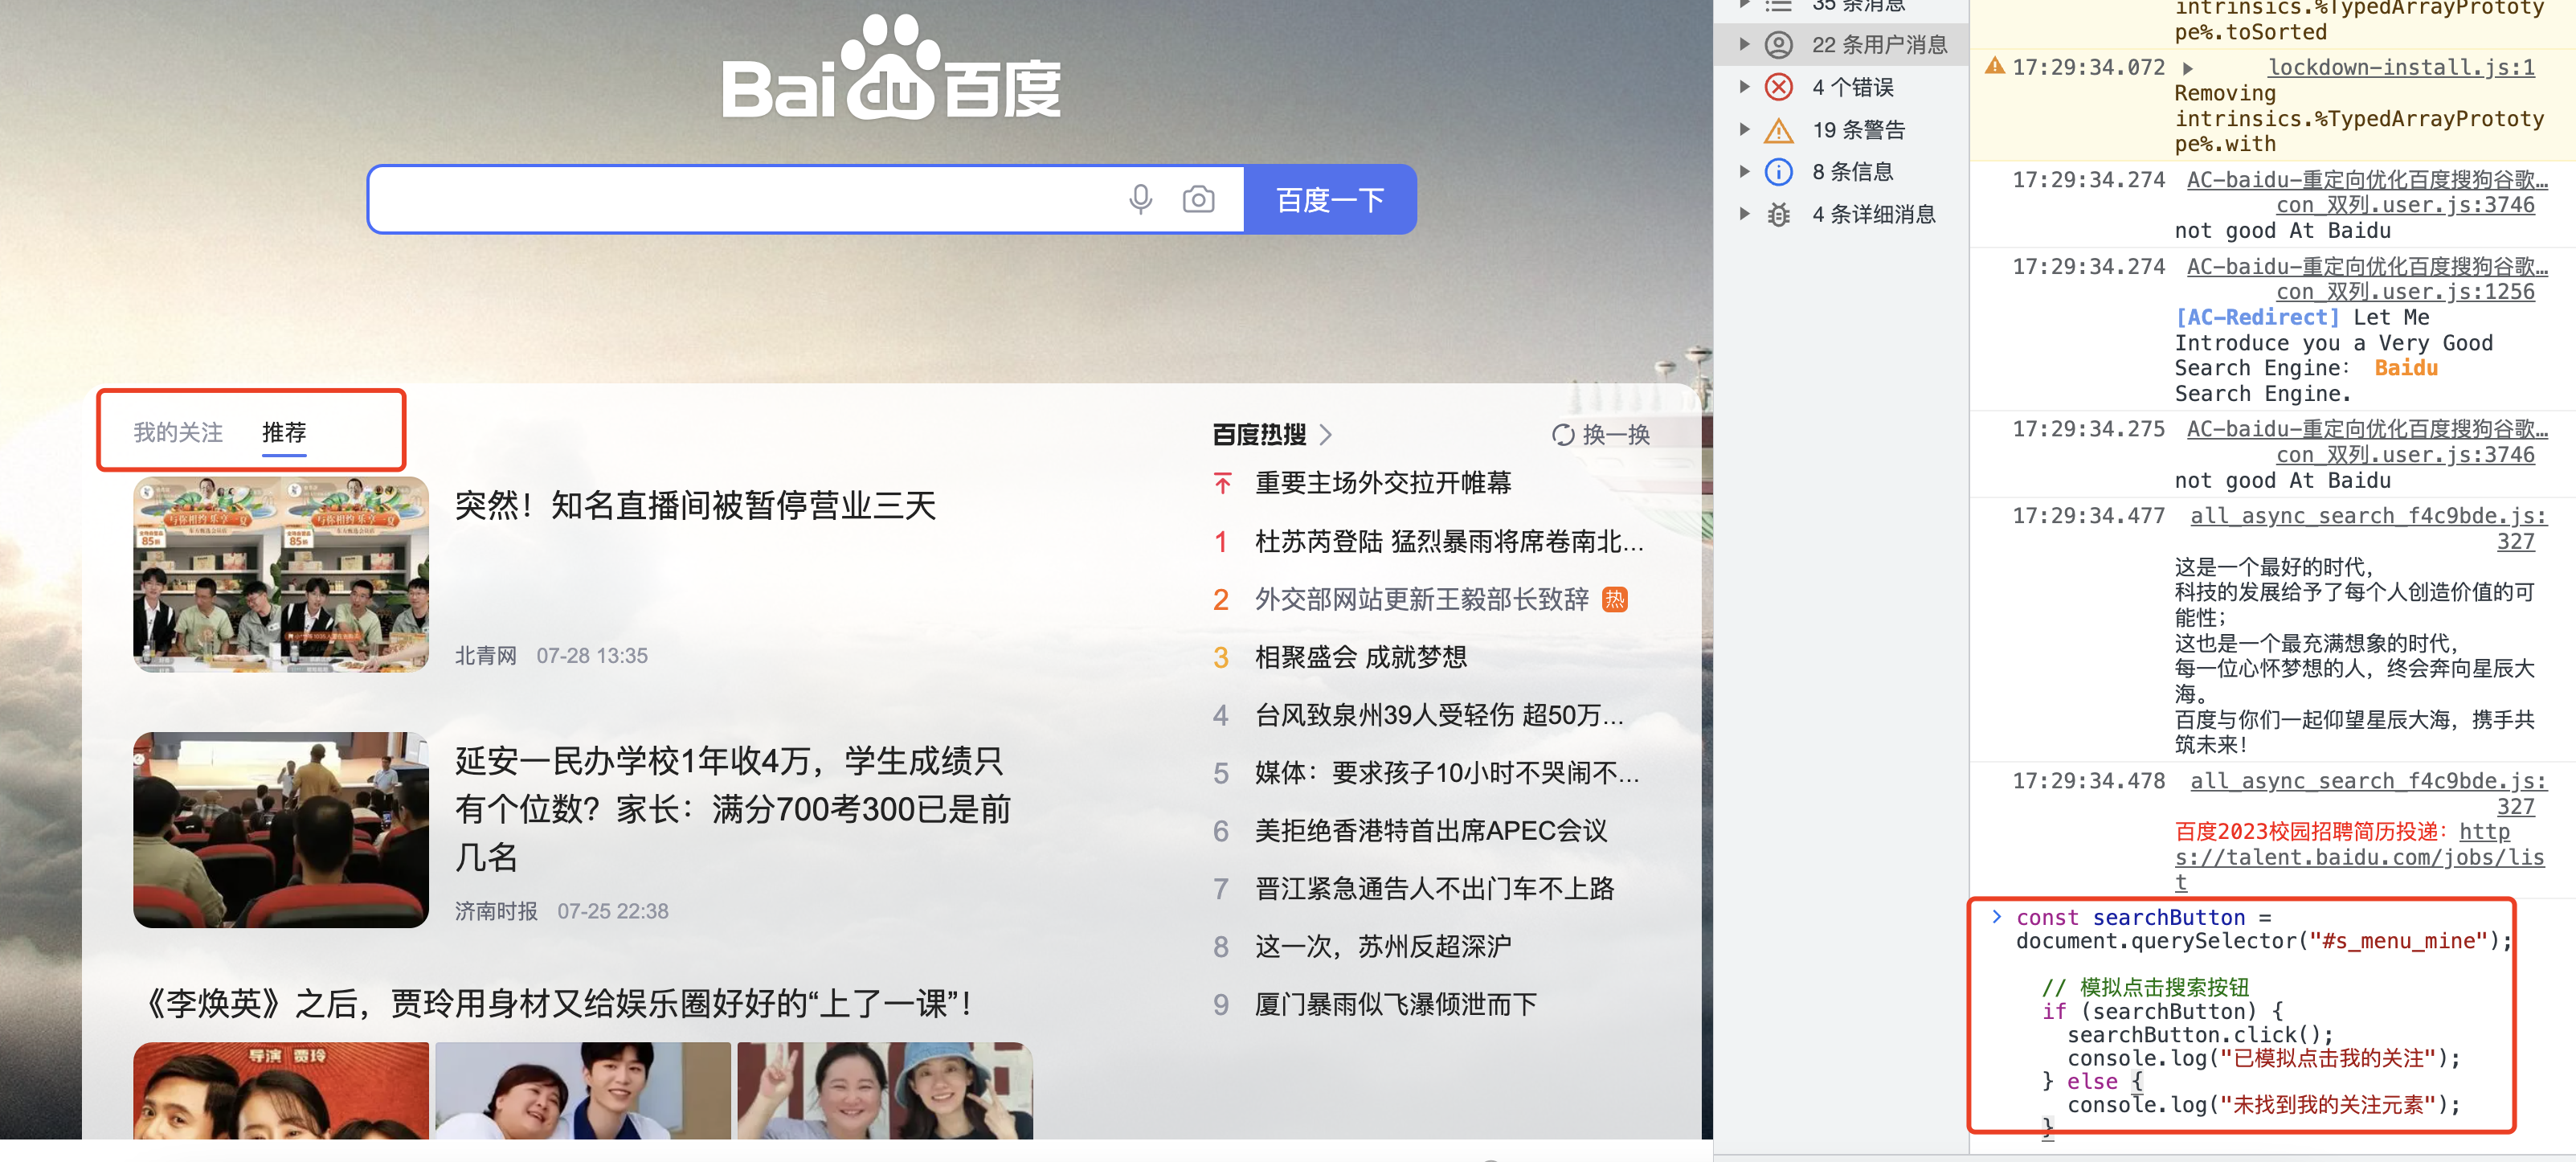Viewport: 2576px width, 1162px height.
Task: Expand the 8 条信息 info group
Action: [1744, 172]
